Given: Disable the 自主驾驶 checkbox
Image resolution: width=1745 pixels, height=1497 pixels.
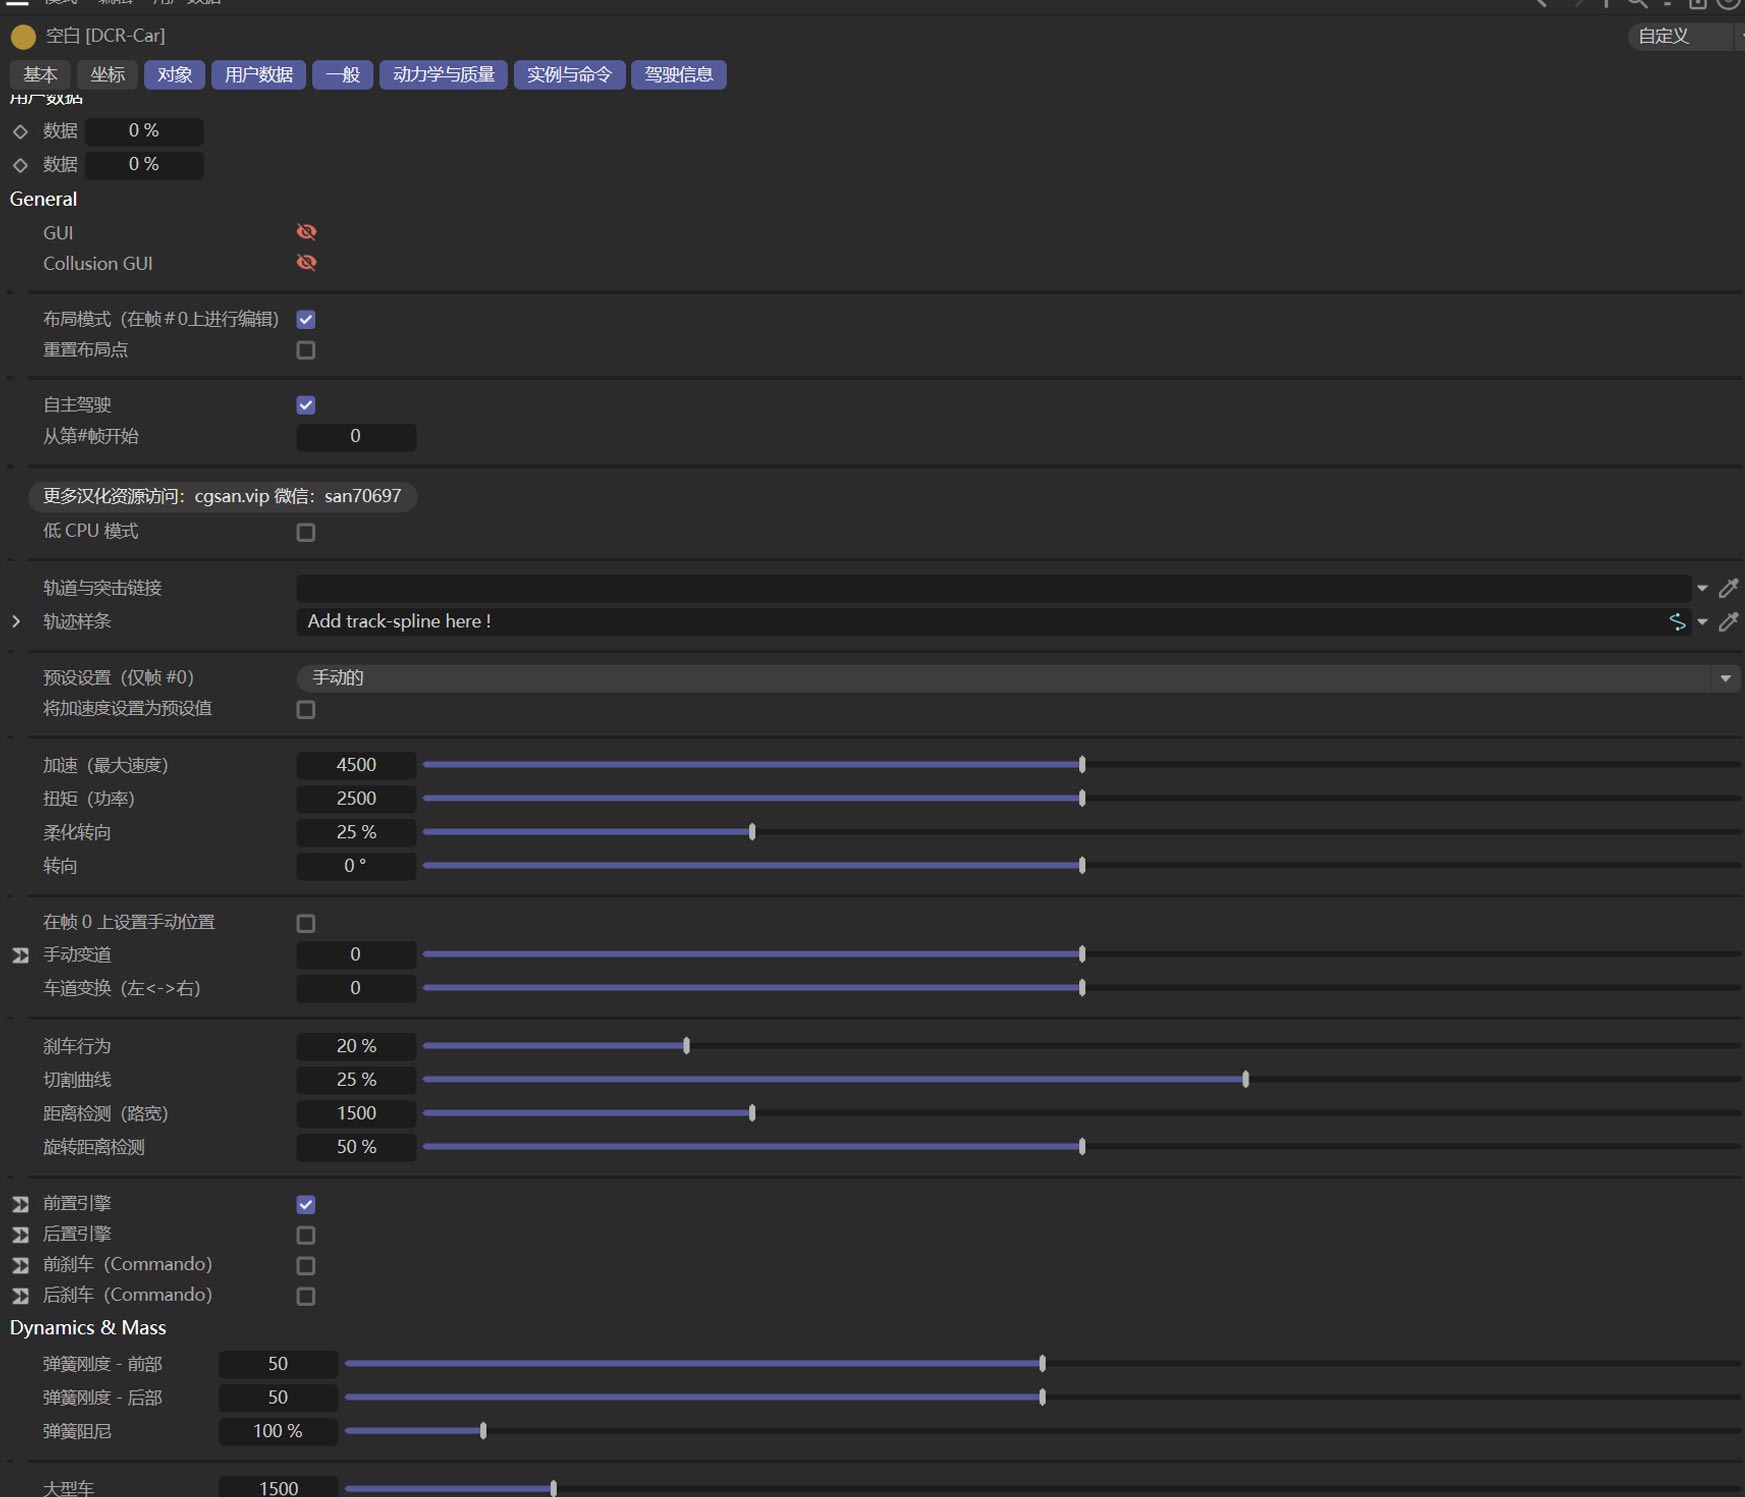Looking at the screenshot, I should click(306, 405).
